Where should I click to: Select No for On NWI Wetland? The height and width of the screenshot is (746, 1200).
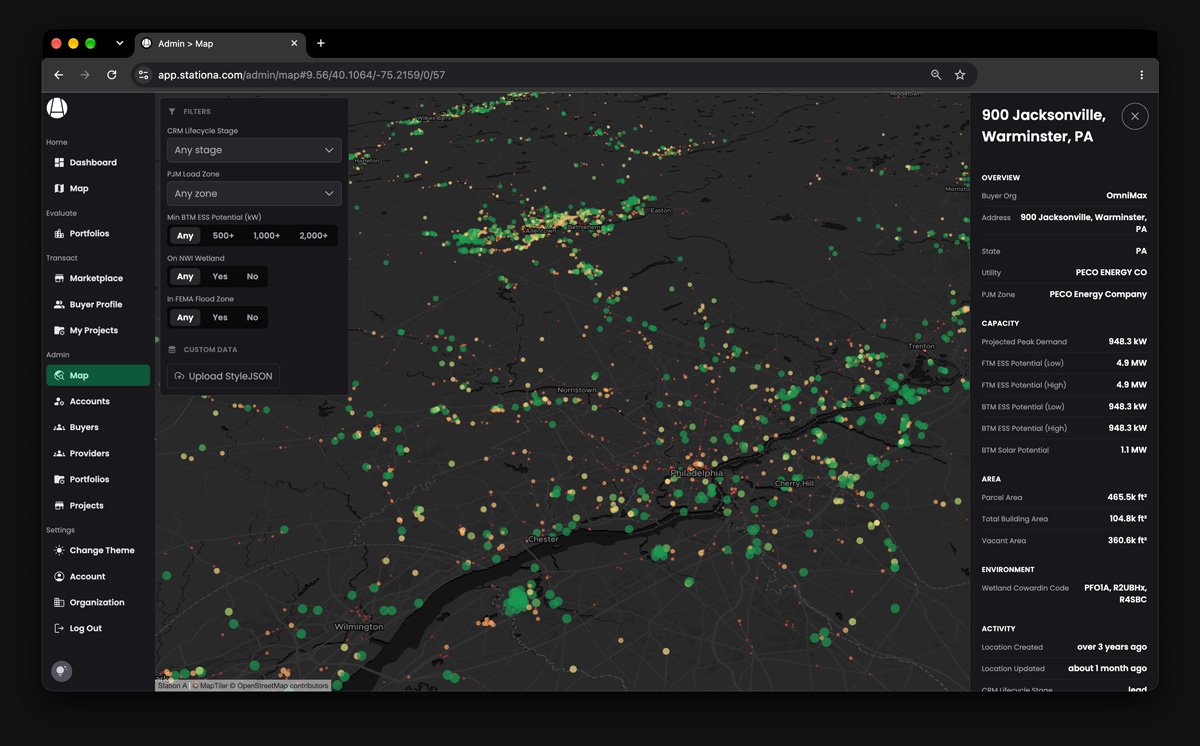(252, 276)
